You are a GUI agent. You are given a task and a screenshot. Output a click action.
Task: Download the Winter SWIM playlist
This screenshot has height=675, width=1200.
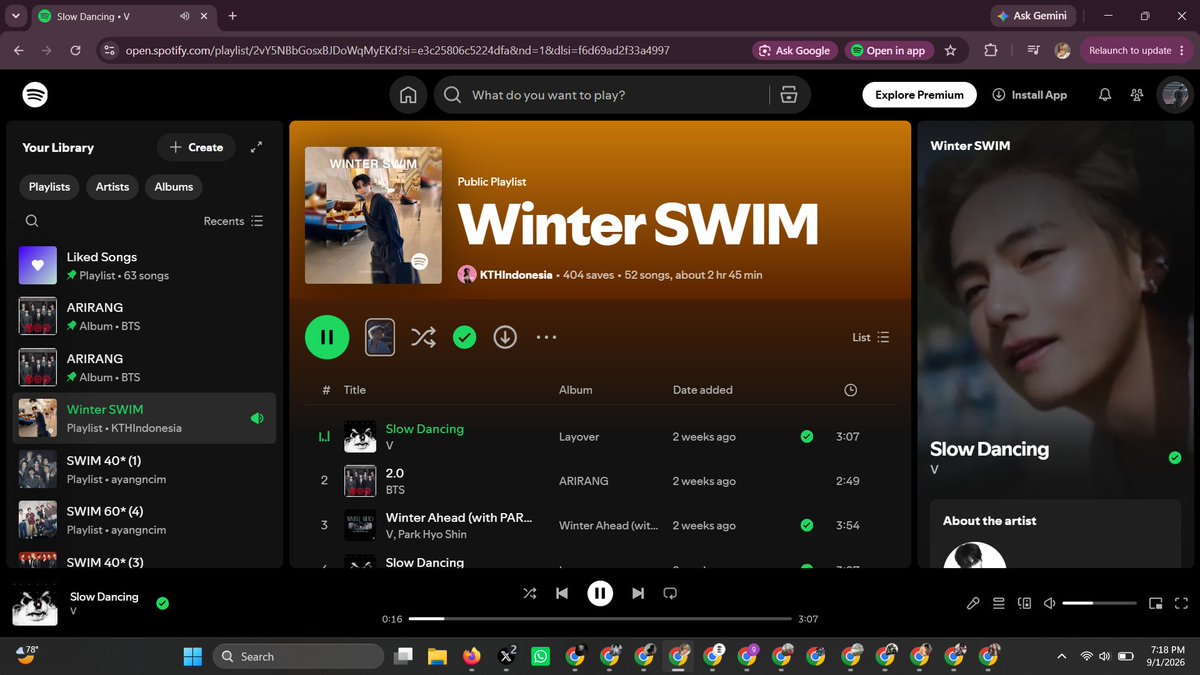pos(505,337)
